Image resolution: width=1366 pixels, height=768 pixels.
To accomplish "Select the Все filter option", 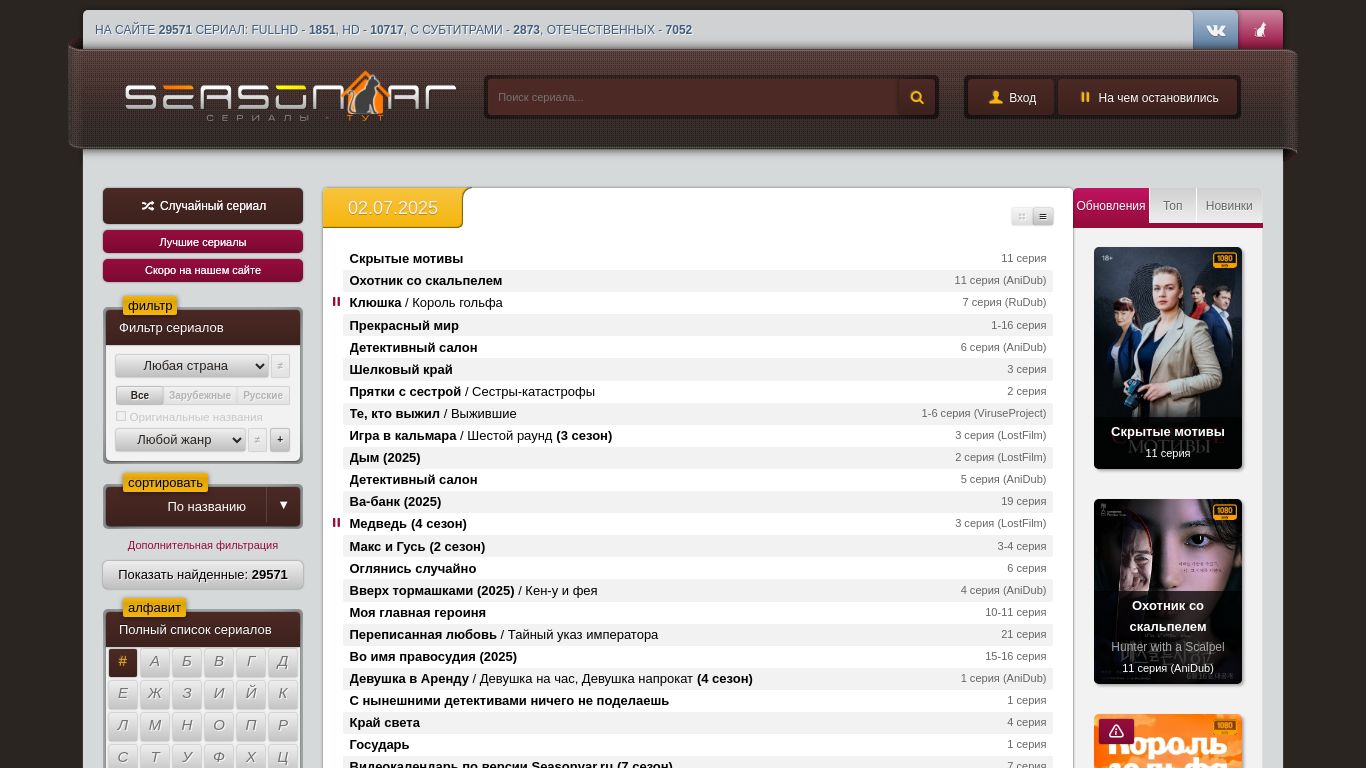I will point(140,396).
